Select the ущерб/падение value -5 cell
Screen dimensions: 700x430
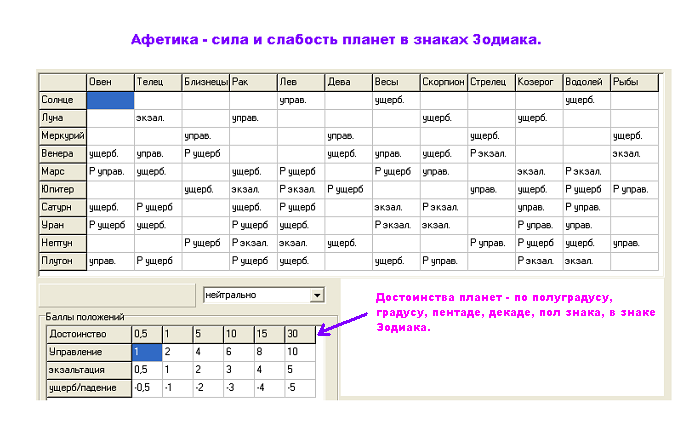(x=299, y=388)
